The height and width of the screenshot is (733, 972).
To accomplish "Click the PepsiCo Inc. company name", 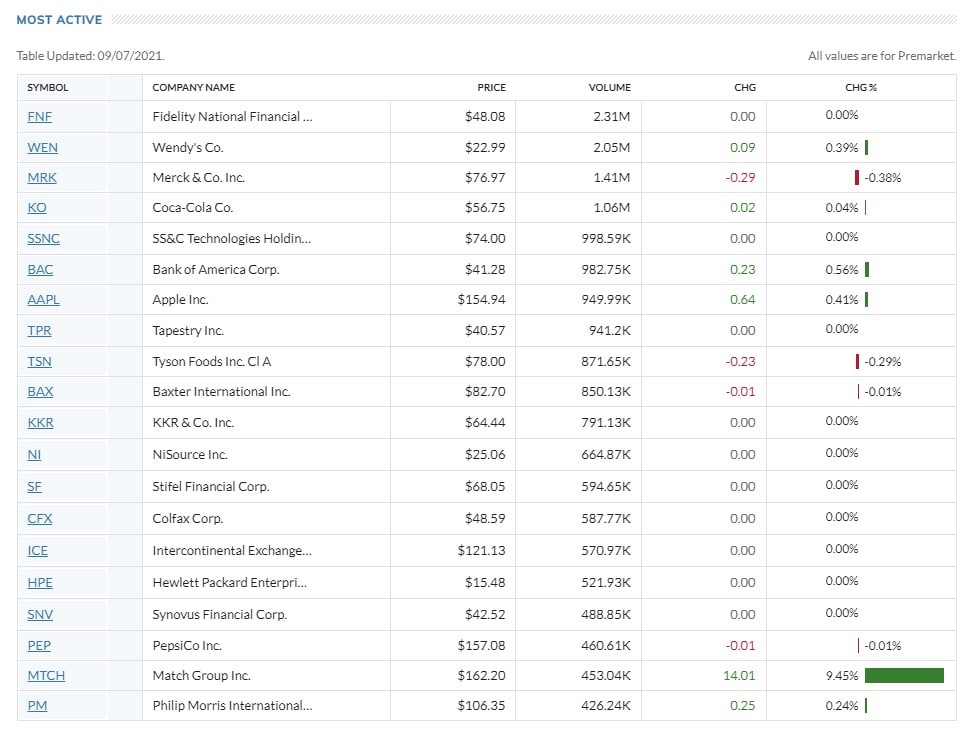I will (187, 646).
